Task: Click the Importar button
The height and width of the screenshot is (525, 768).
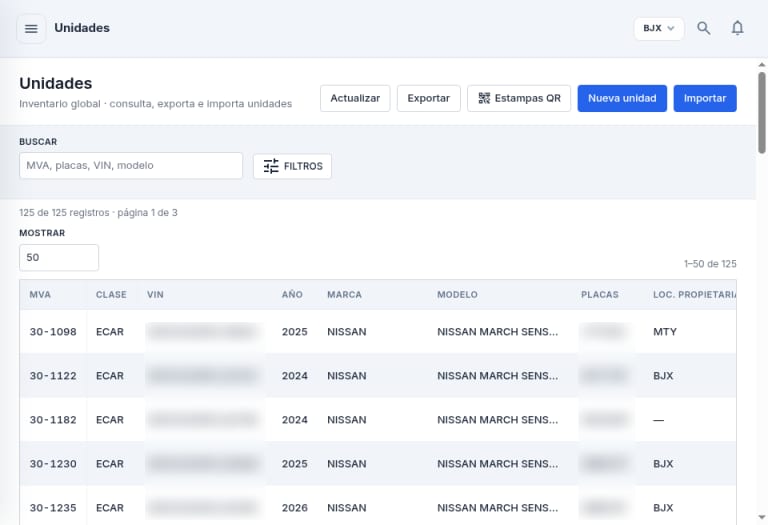Action: [705, 98]
